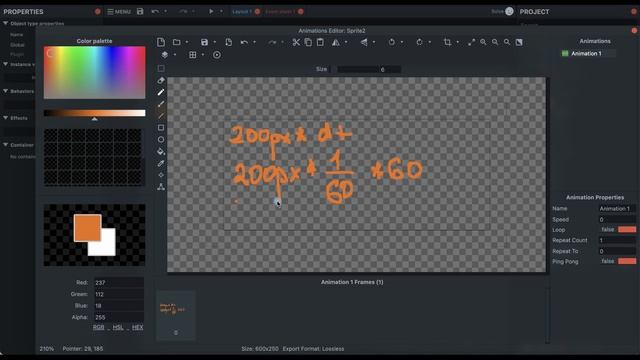Click the animation Name field
The image size is (640, 360).
coord(617,209)
